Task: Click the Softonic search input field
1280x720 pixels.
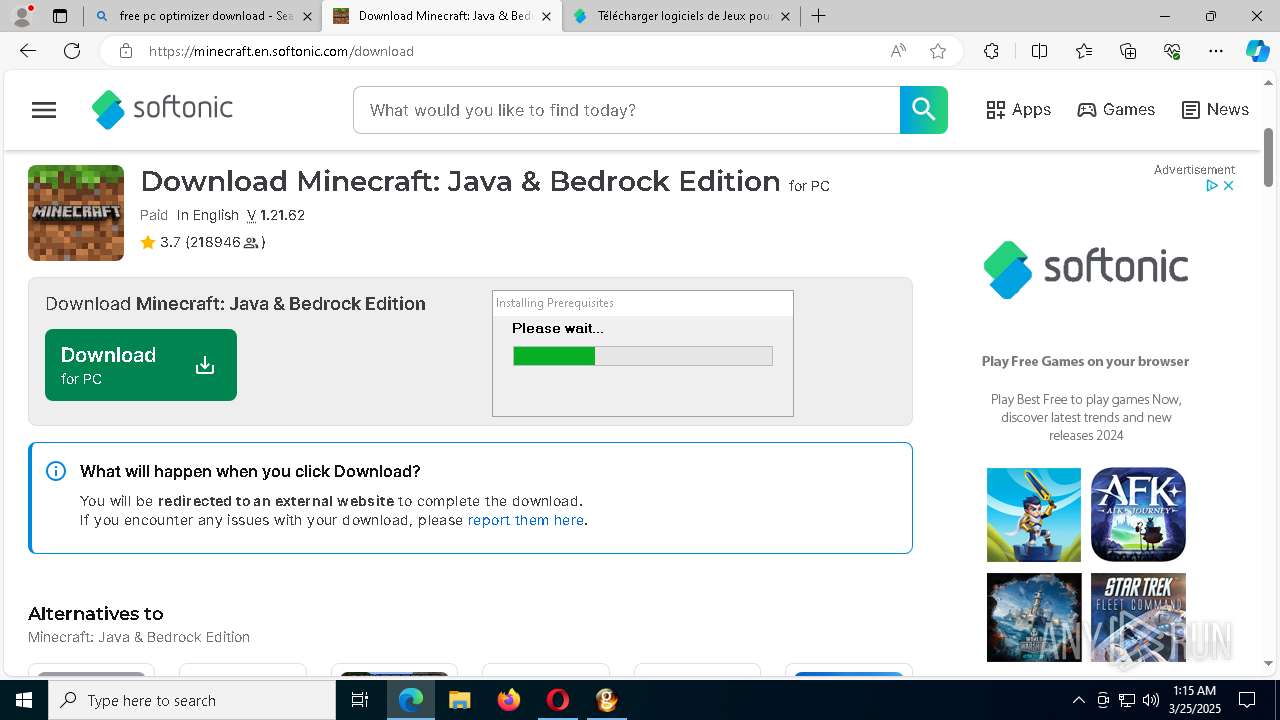Action: [627, 110]
